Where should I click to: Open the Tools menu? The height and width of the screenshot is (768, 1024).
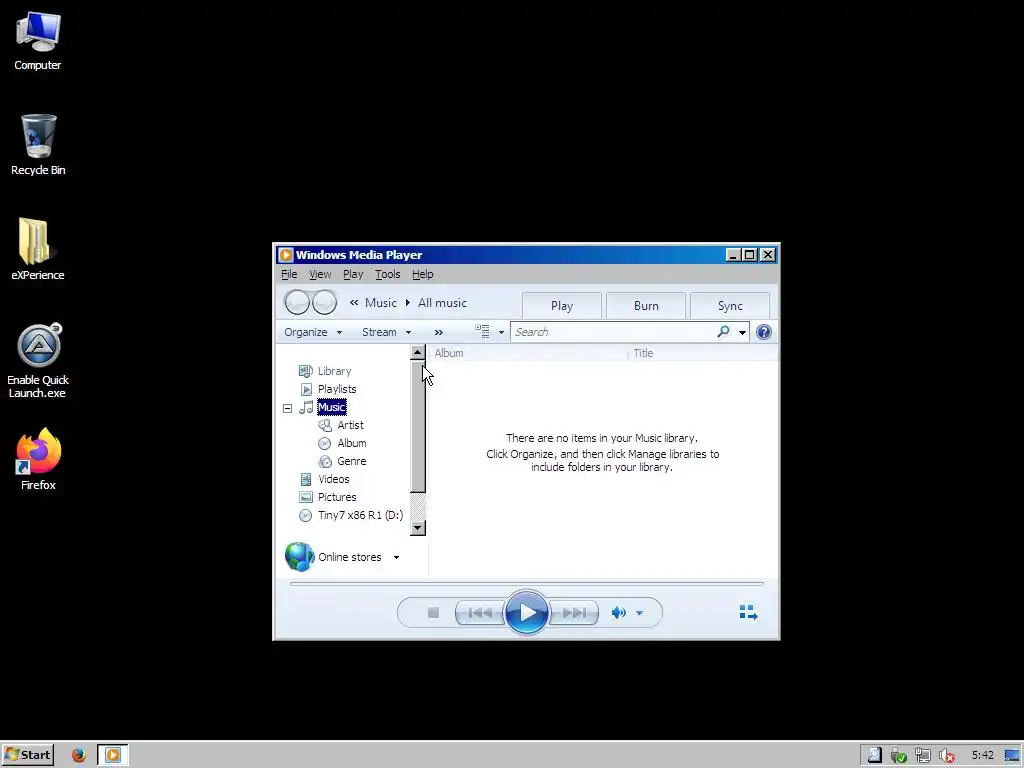(387, 274)
